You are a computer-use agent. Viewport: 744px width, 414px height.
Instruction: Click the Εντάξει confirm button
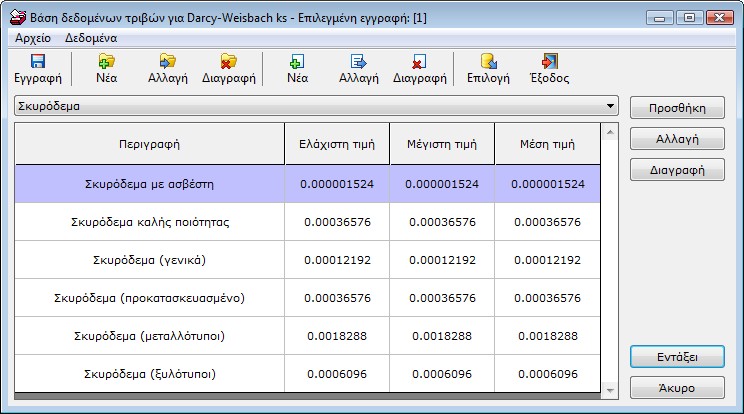tap(677, 356)
